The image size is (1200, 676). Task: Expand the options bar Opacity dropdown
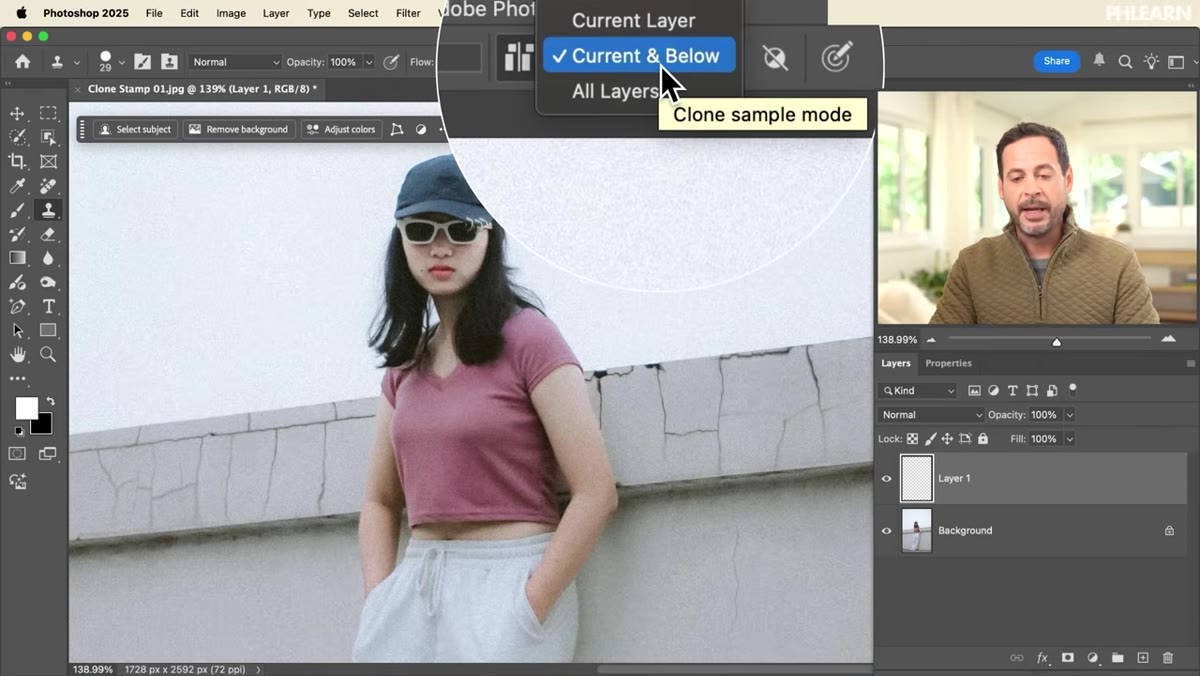tap(369, 62)
